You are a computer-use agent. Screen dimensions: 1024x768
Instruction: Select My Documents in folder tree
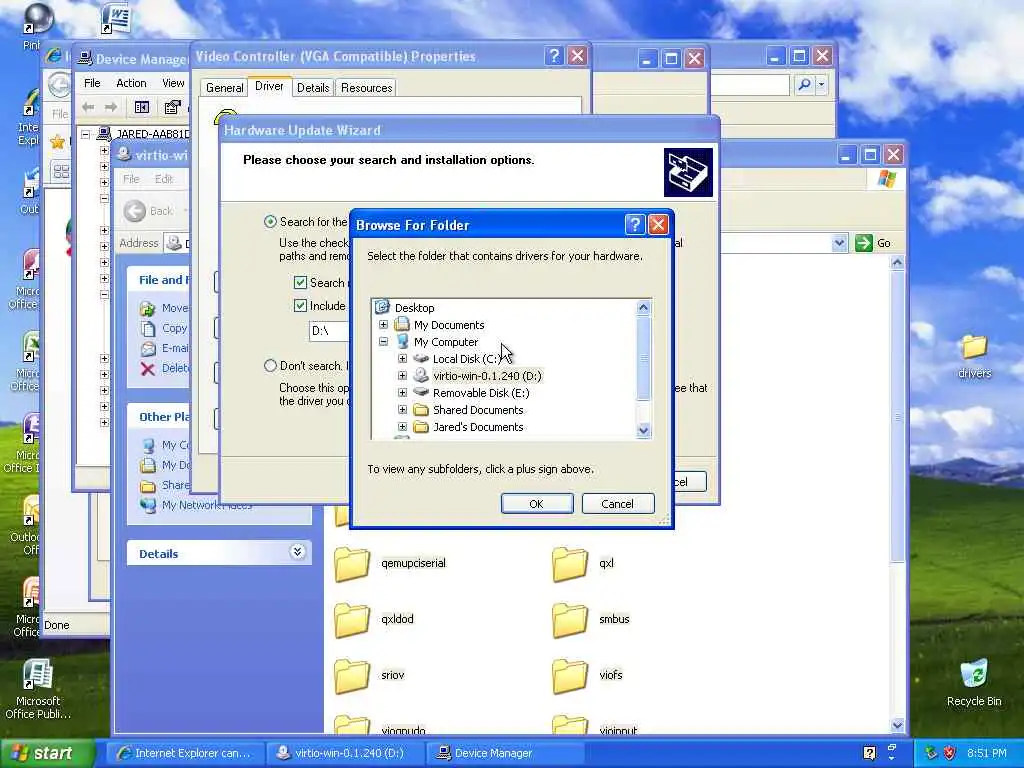click(449, 325)
